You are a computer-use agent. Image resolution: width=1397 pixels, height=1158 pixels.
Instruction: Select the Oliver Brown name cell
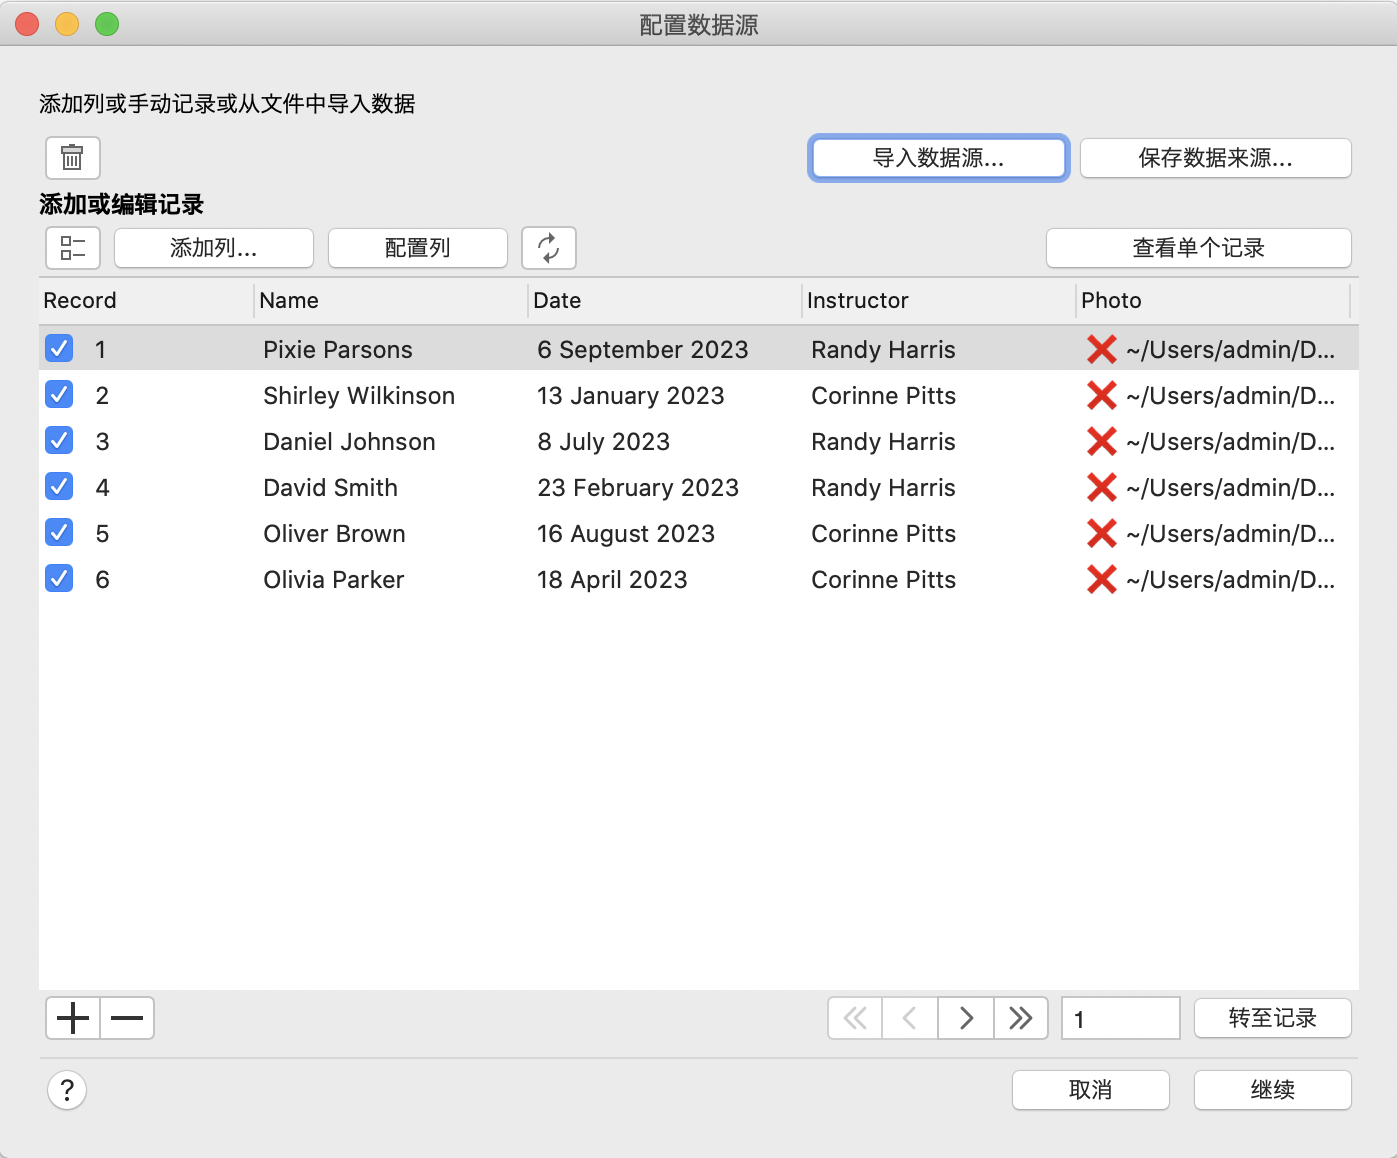coord(334,534)
